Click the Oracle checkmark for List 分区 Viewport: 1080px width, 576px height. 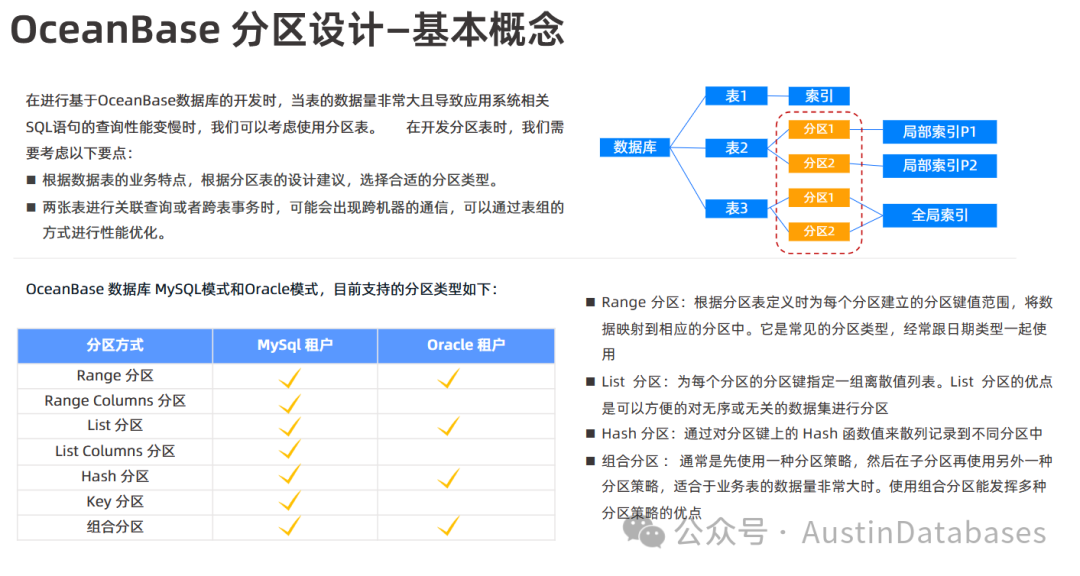tap(448, 426)
